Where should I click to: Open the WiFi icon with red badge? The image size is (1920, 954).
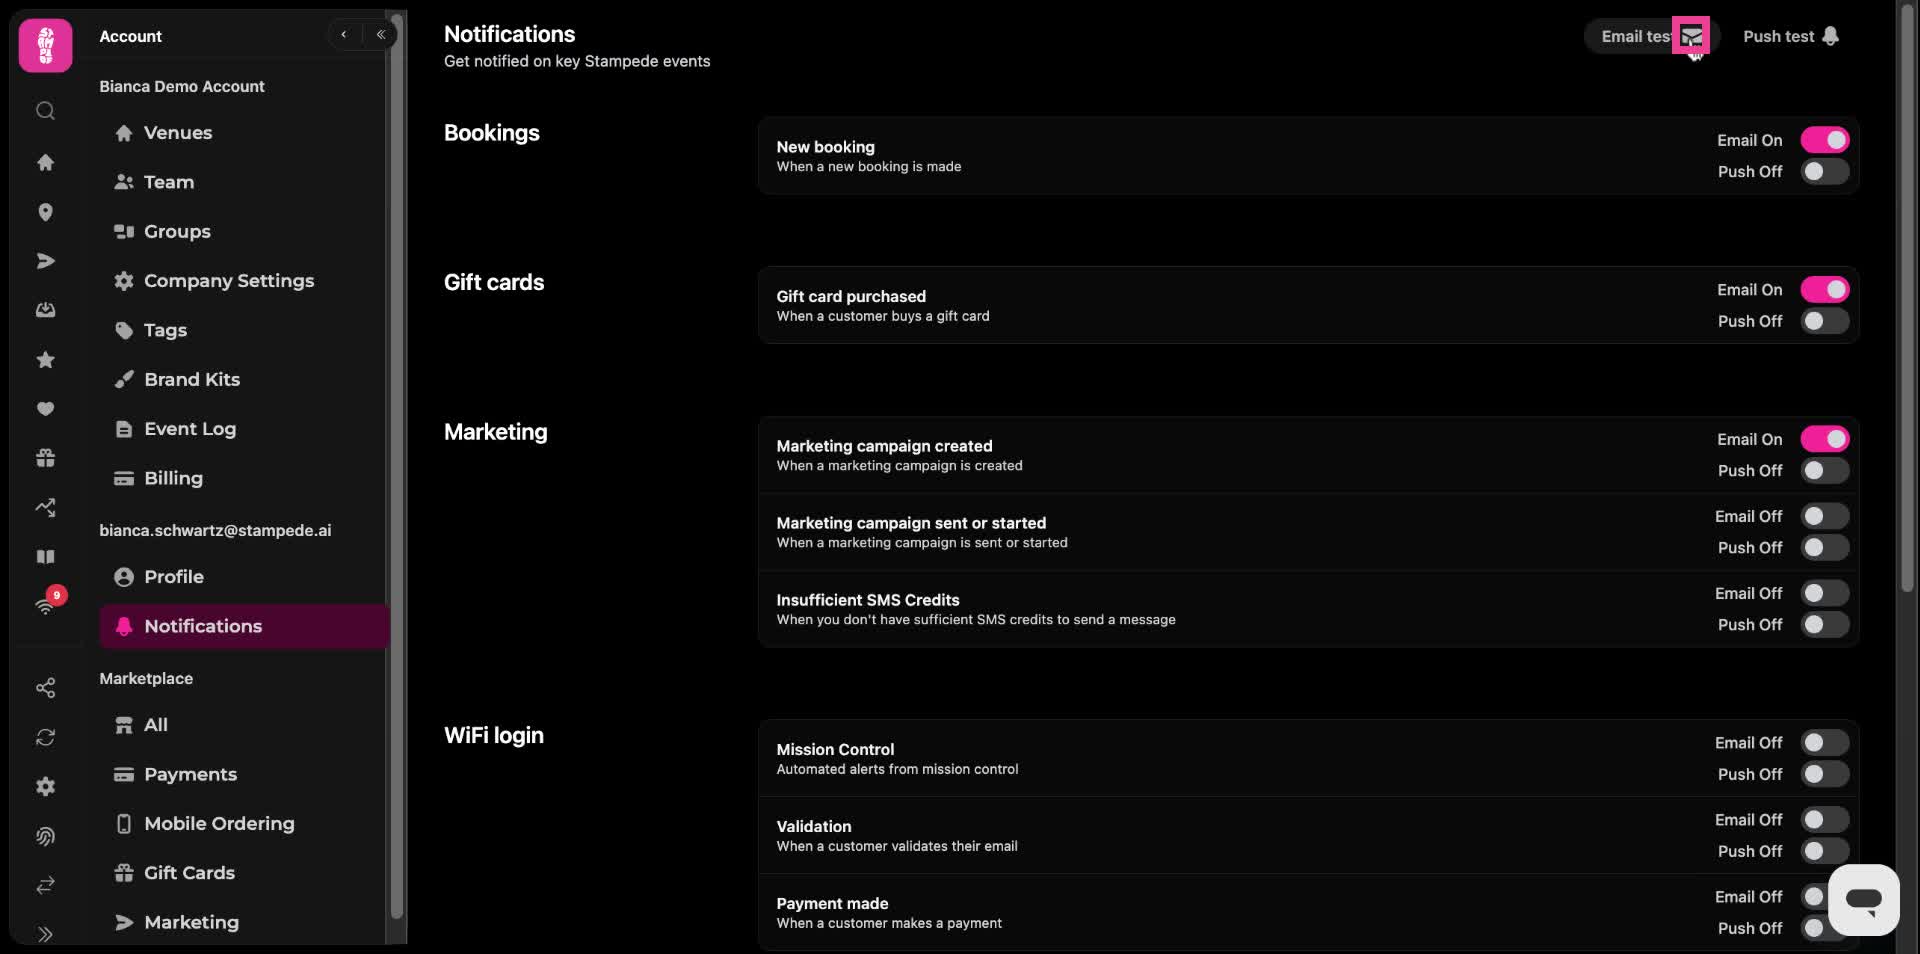[x=46, y=603]
